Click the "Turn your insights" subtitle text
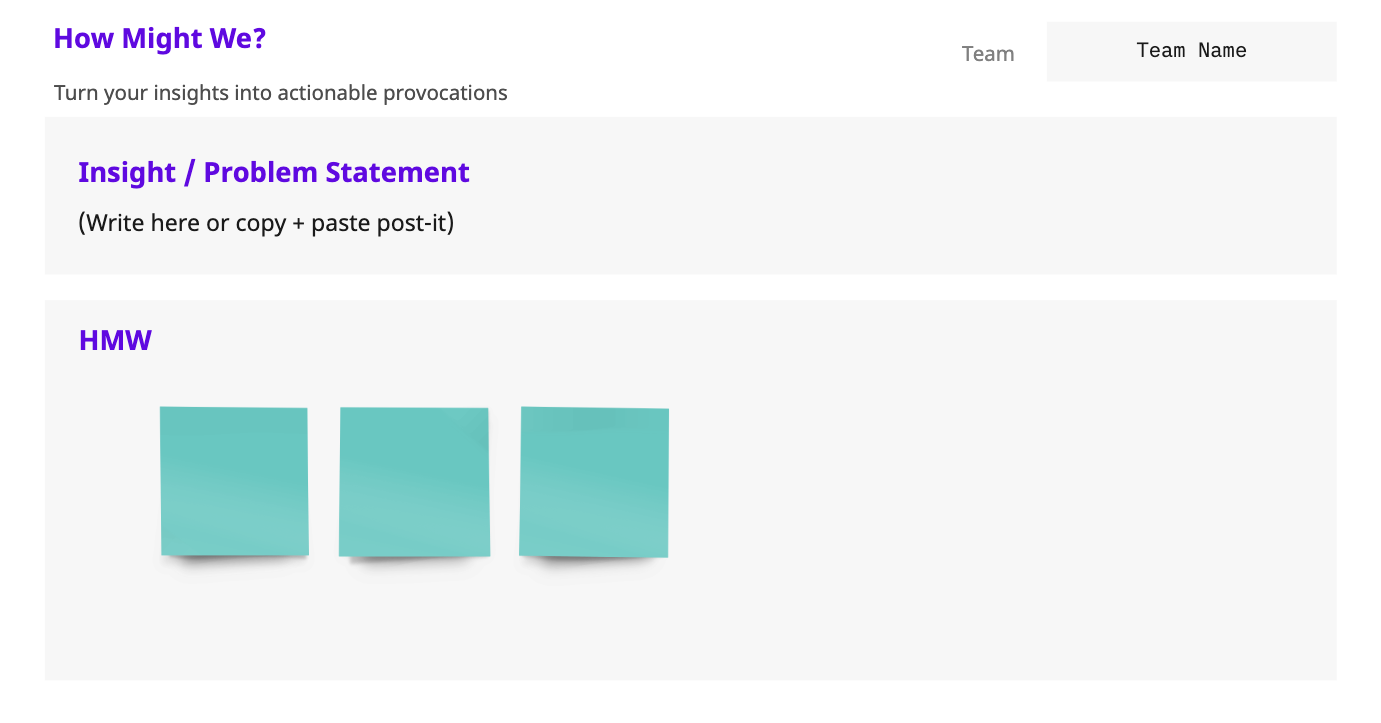Viewport: 1381px width, 723px height. point(281,93)
